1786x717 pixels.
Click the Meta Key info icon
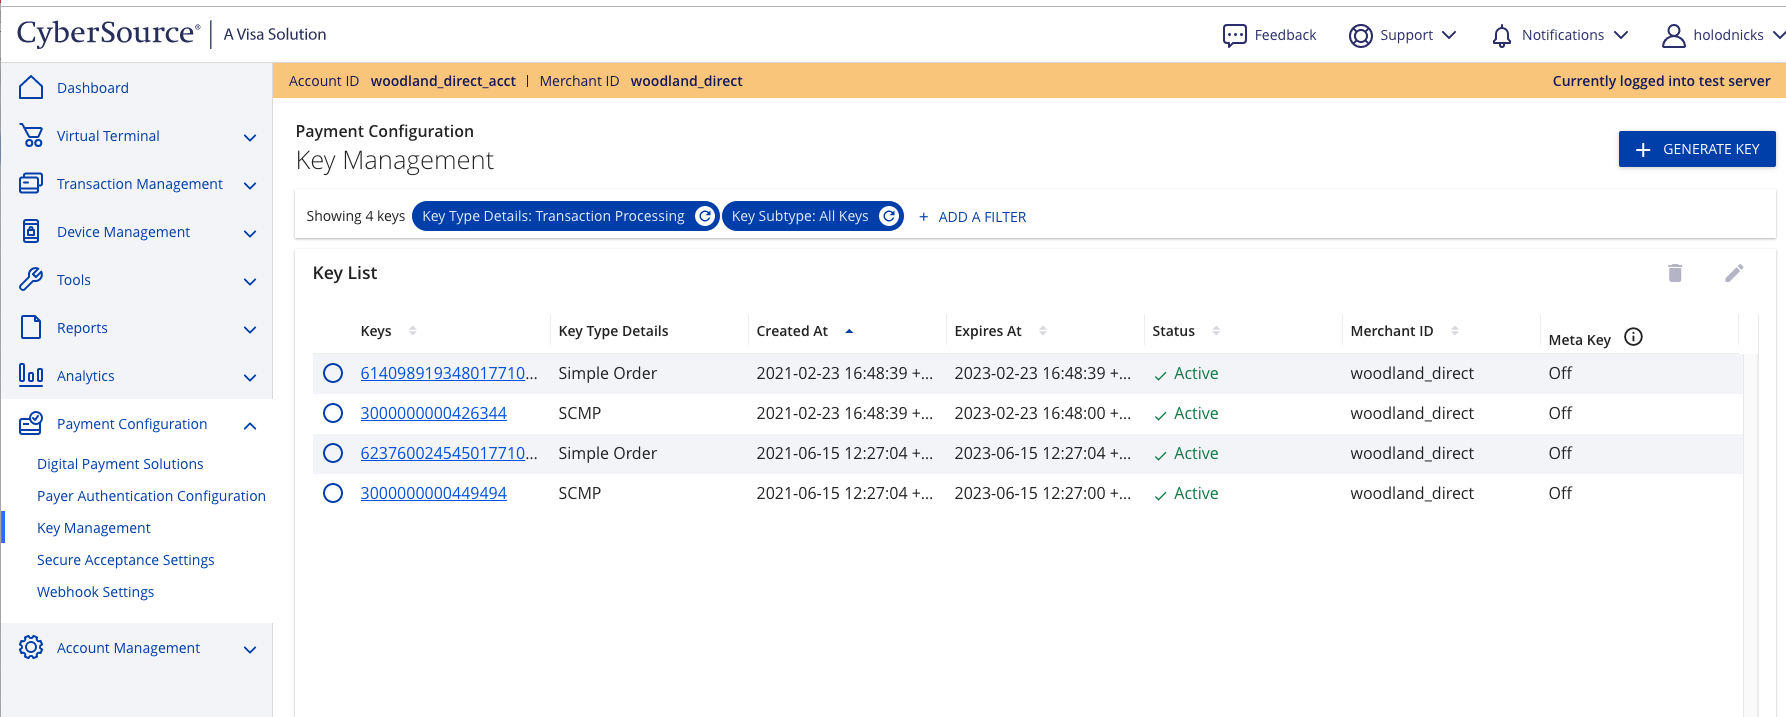tap(1633, 337)
